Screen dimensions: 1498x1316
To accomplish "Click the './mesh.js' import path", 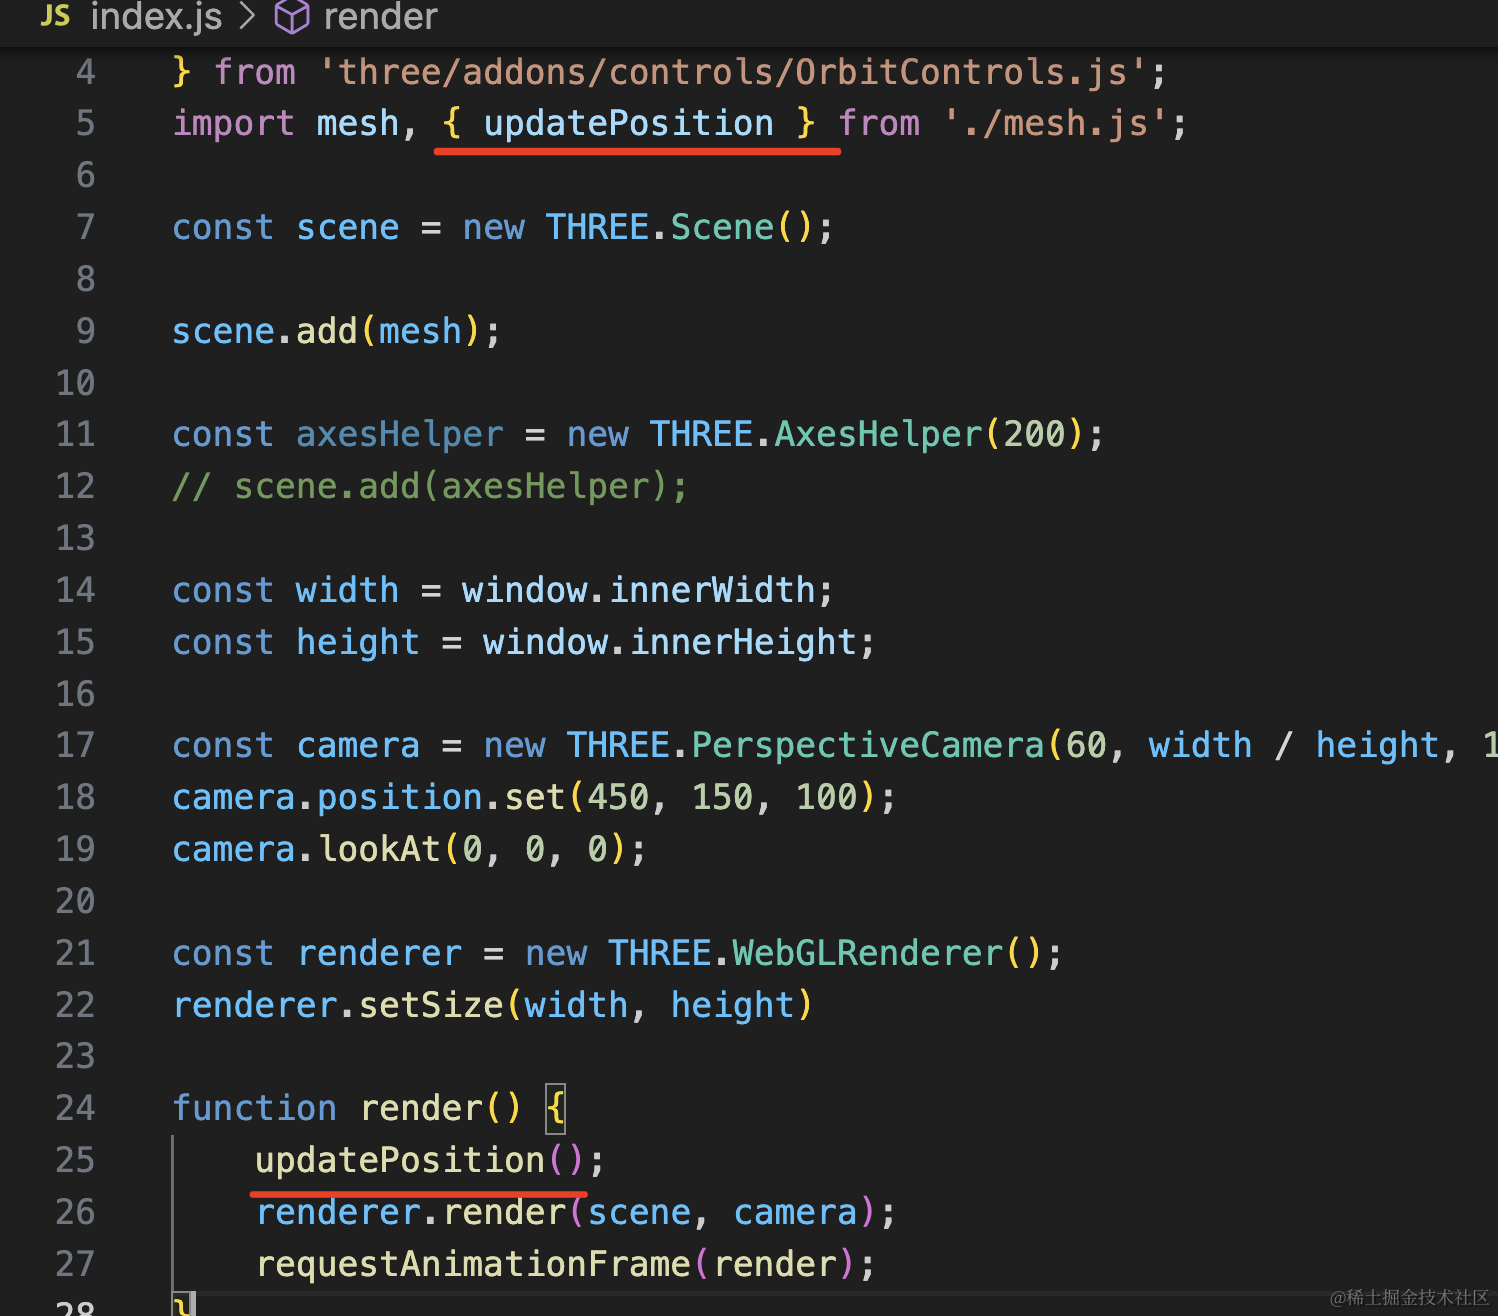I will (x=1056, y=123).
